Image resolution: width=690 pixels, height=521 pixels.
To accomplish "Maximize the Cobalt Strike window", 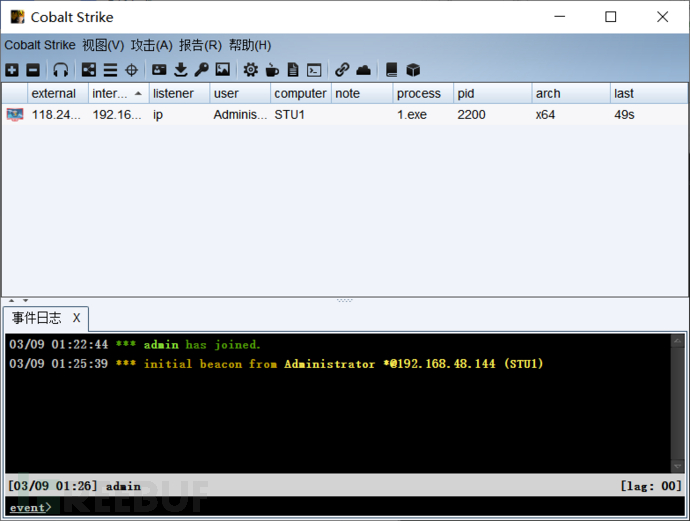I will 610,17.
